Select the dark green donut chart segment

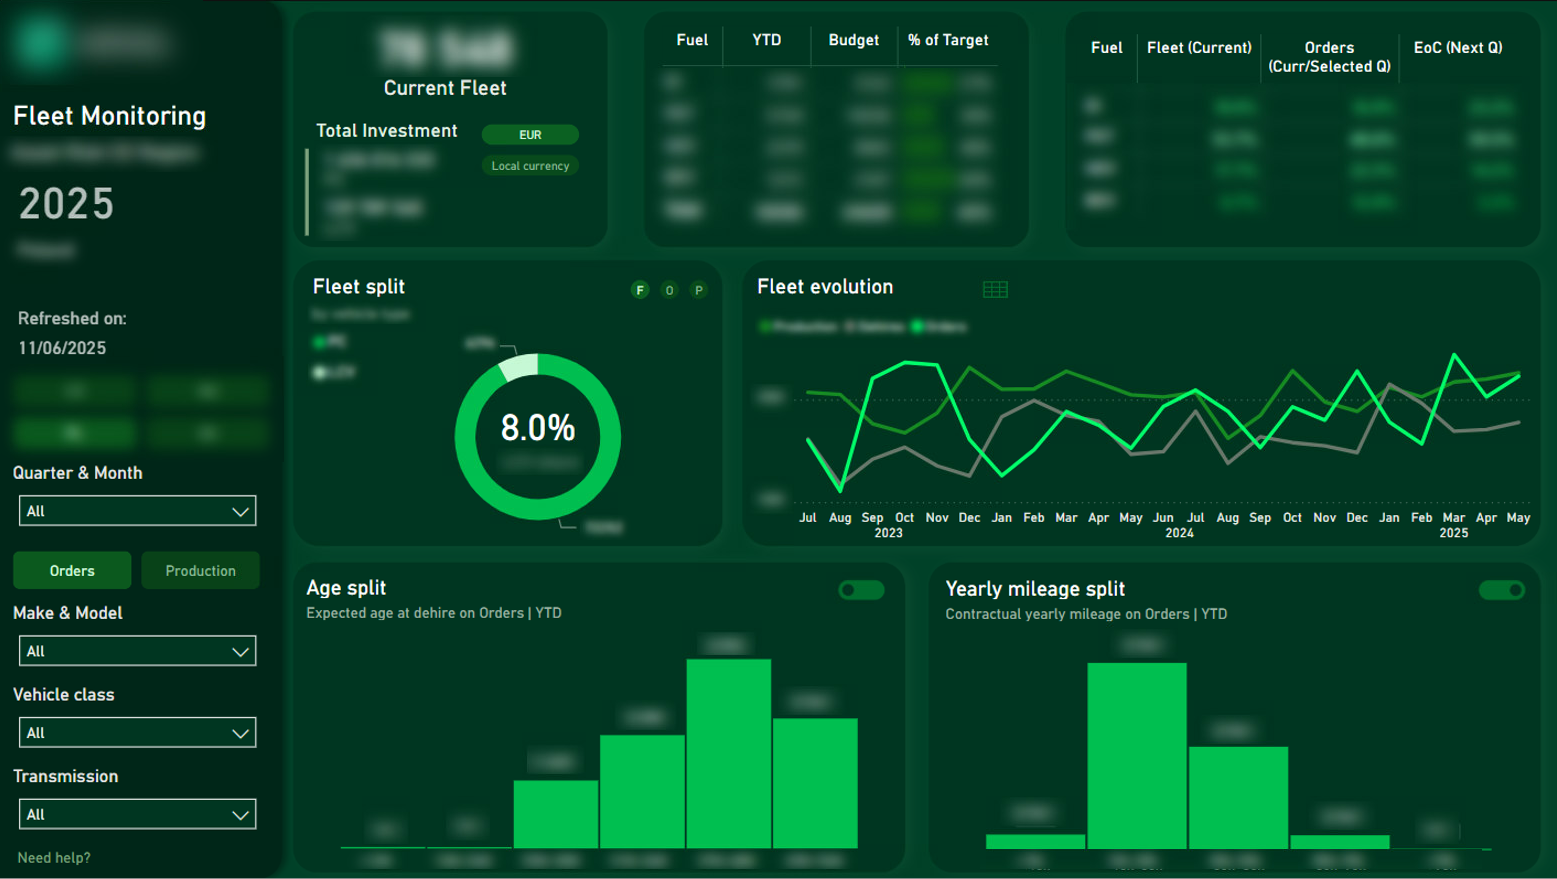point(538,510)
